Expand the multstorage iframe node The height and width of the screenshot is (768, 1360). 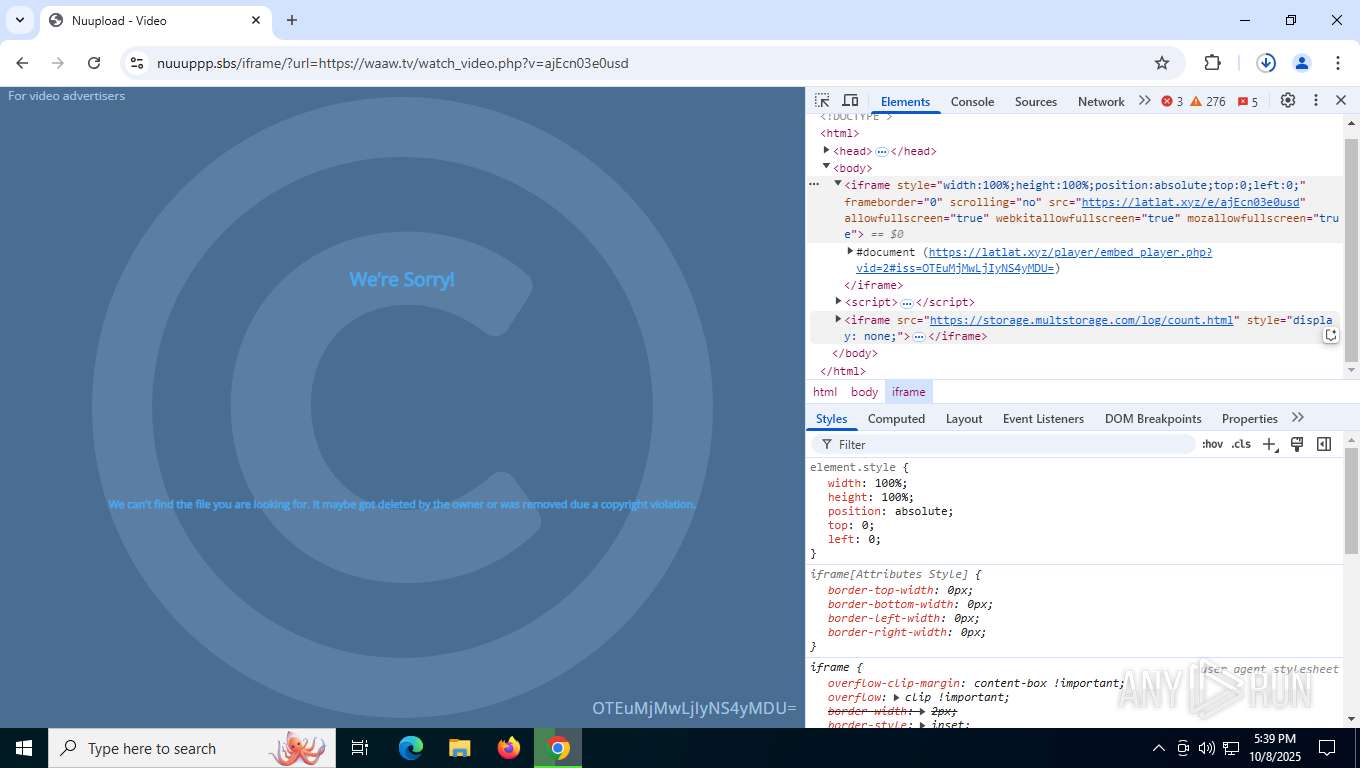pyautogui.click(x=838, y=319)
